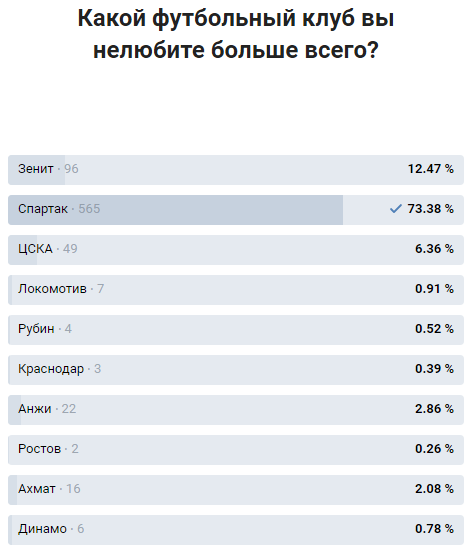This screenshot has width=473, height=559.
Task: Click the filled progress bar of Спартак
Action: [x=175, y=210]
